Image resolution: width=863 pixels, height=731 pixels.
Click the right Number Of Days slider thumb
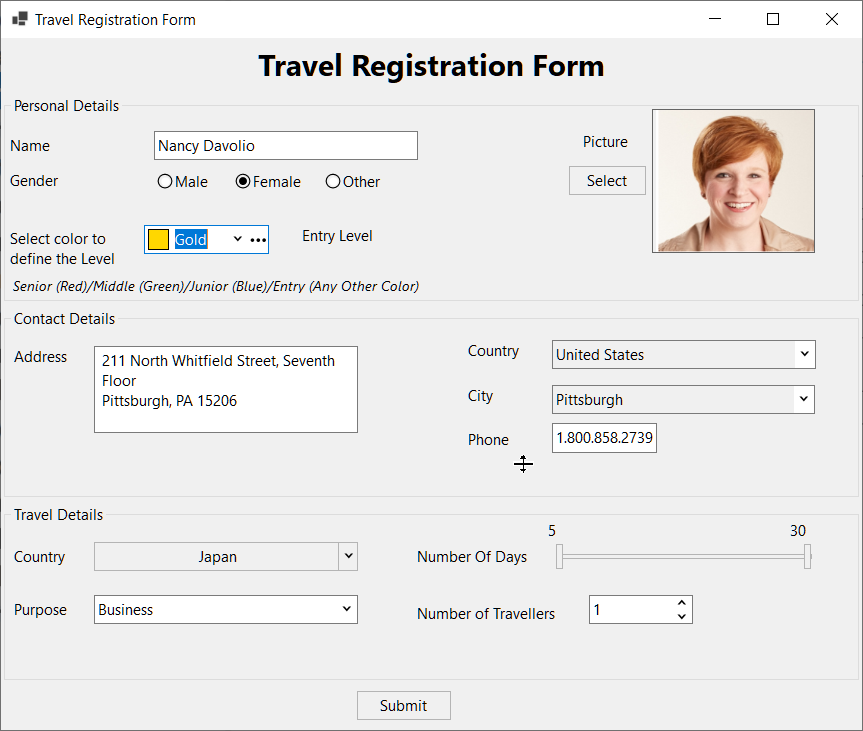pyautogui.click(x=807, y=557)
